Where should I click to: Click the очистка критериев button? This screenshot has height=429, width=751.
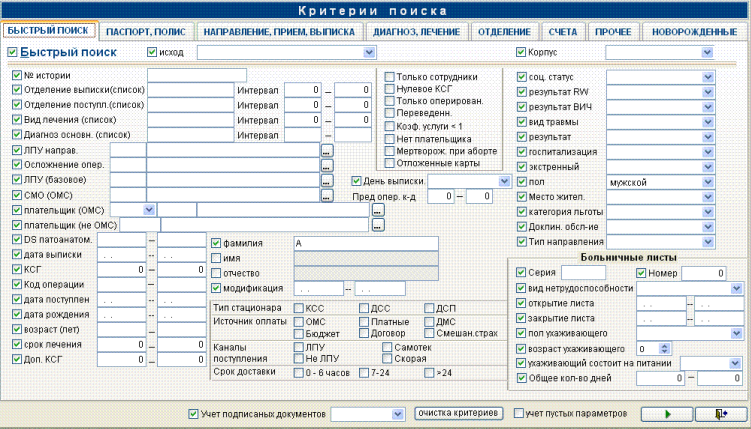(x=458, y=413)
